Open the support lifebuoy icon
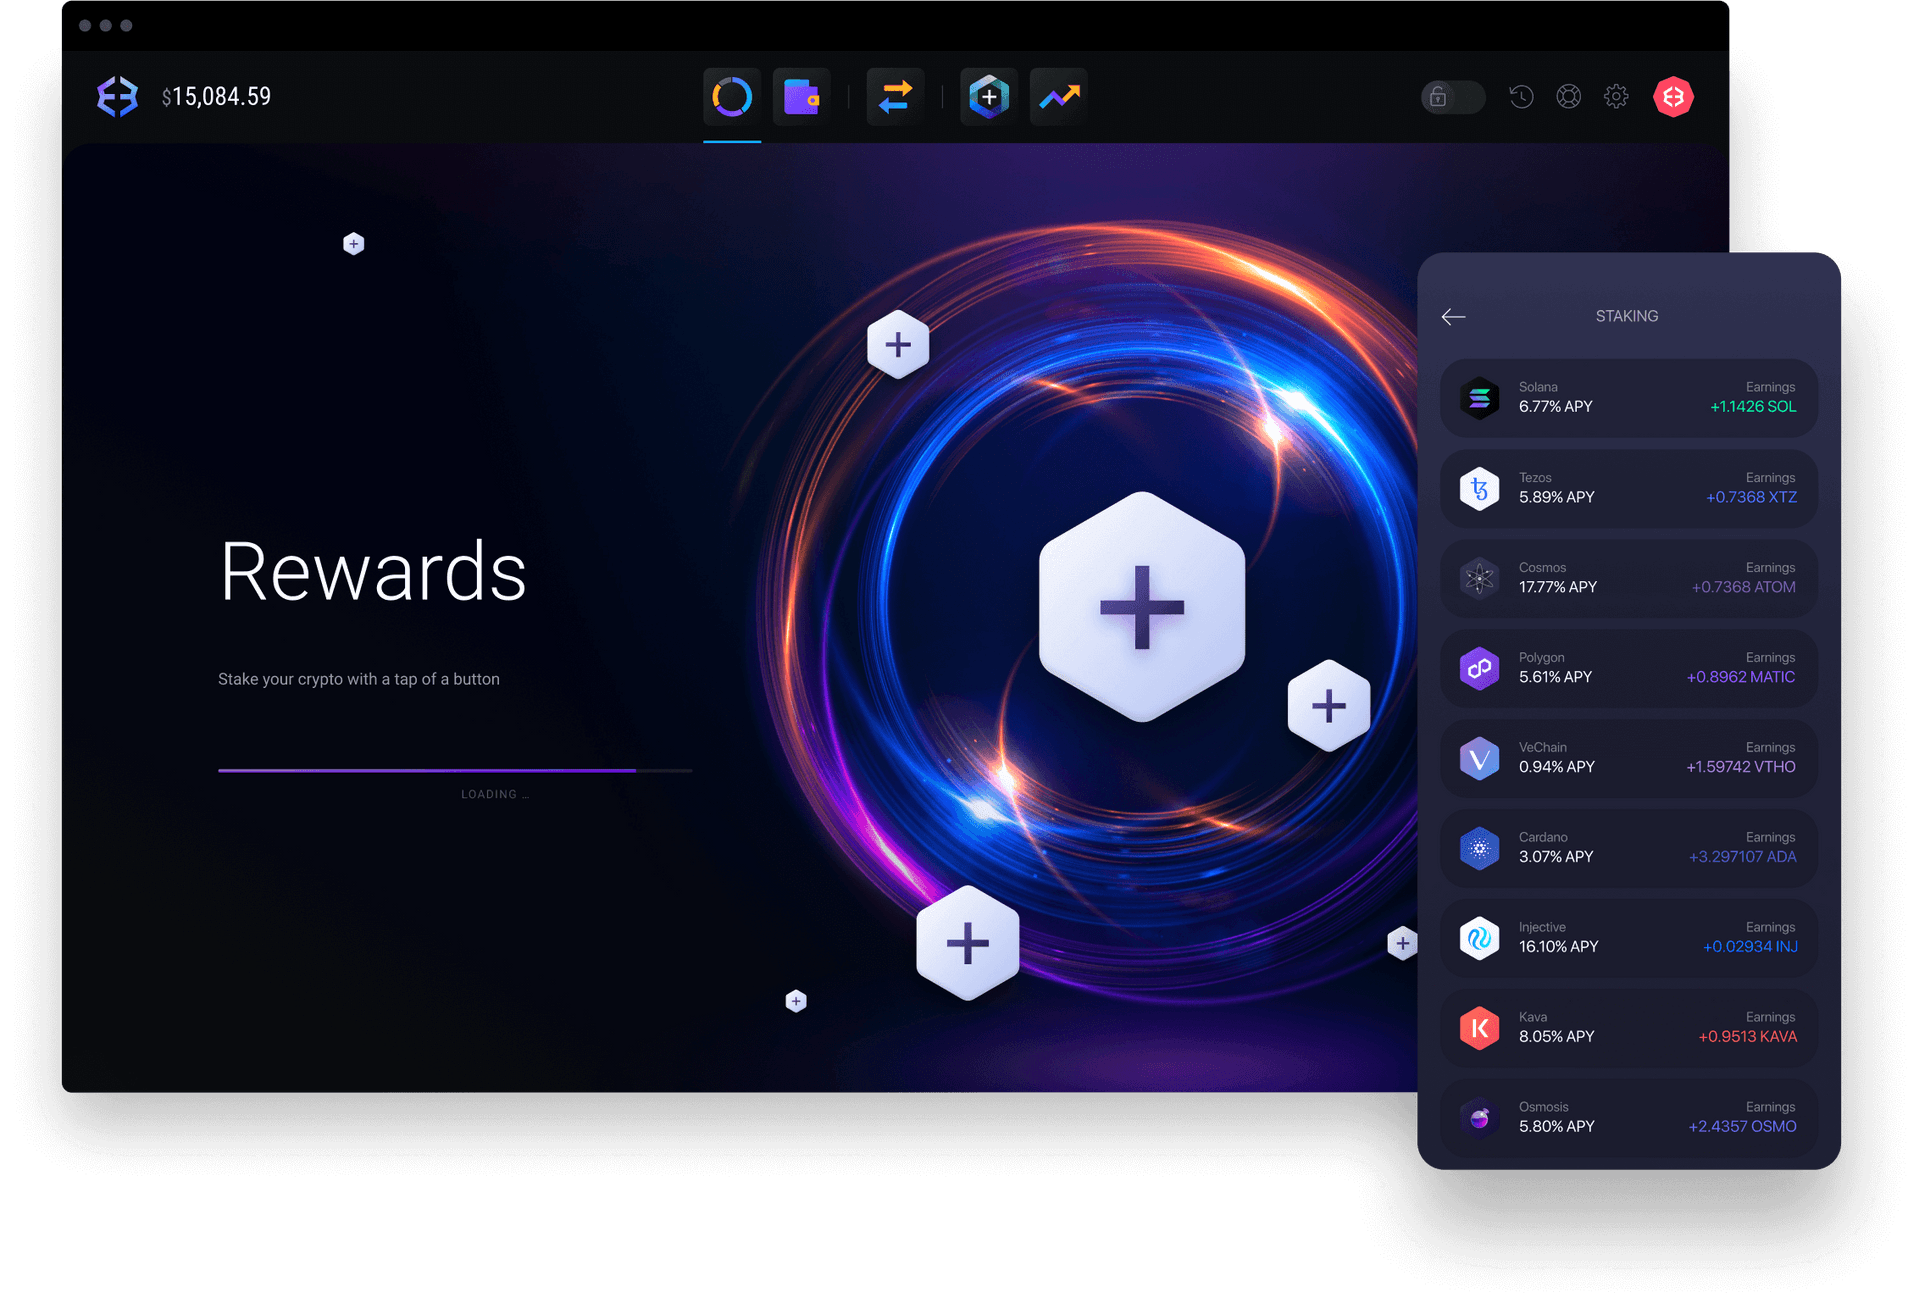The width and height of the screenshot is (1920, 1309). (x=1568, y=97)
